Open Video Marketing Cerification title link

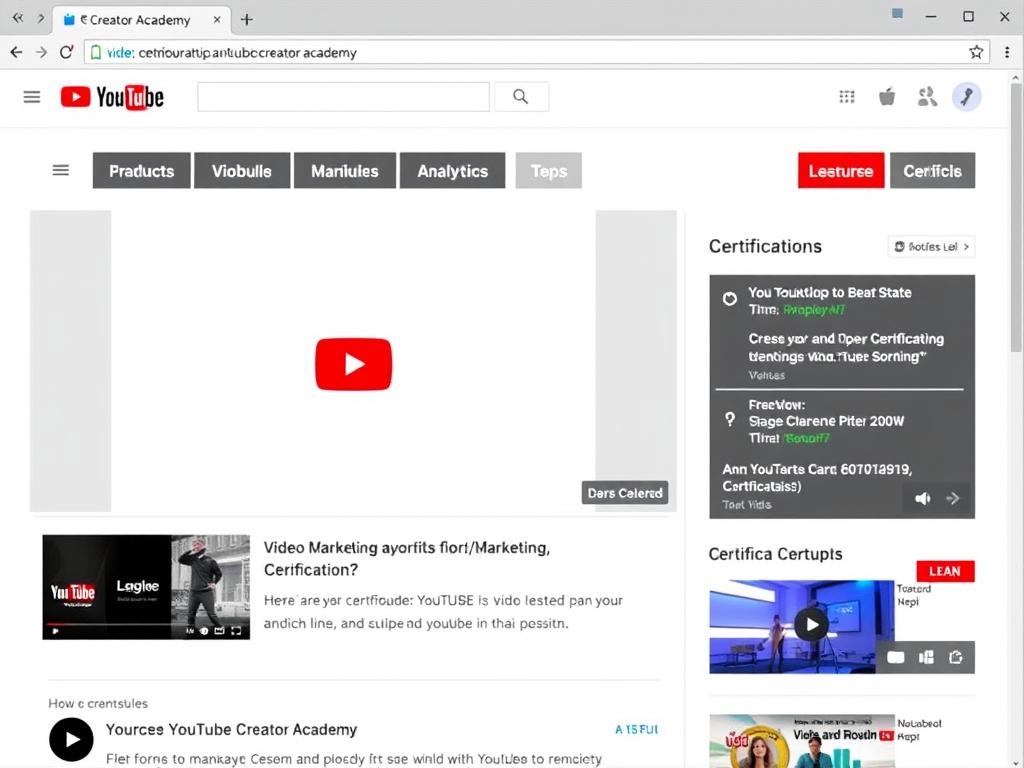tap(406, 558)
